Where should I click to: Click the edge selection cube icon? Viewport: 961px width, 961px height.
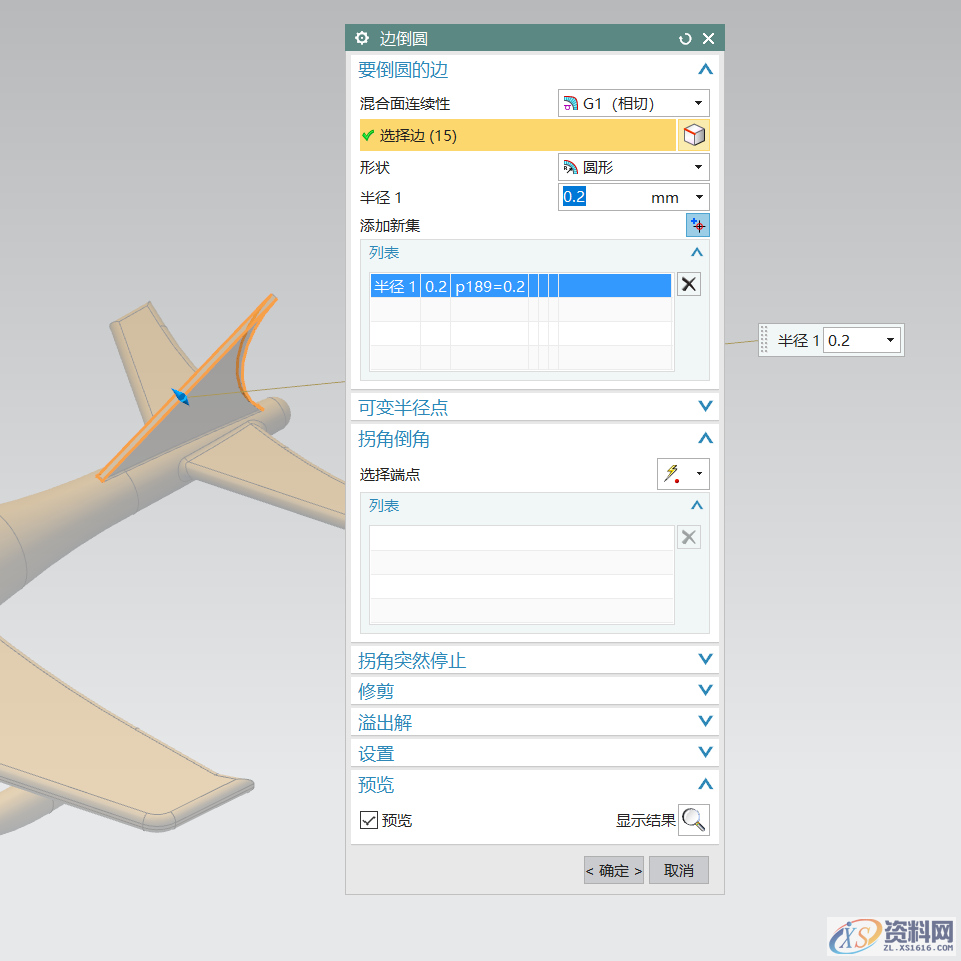694,135
